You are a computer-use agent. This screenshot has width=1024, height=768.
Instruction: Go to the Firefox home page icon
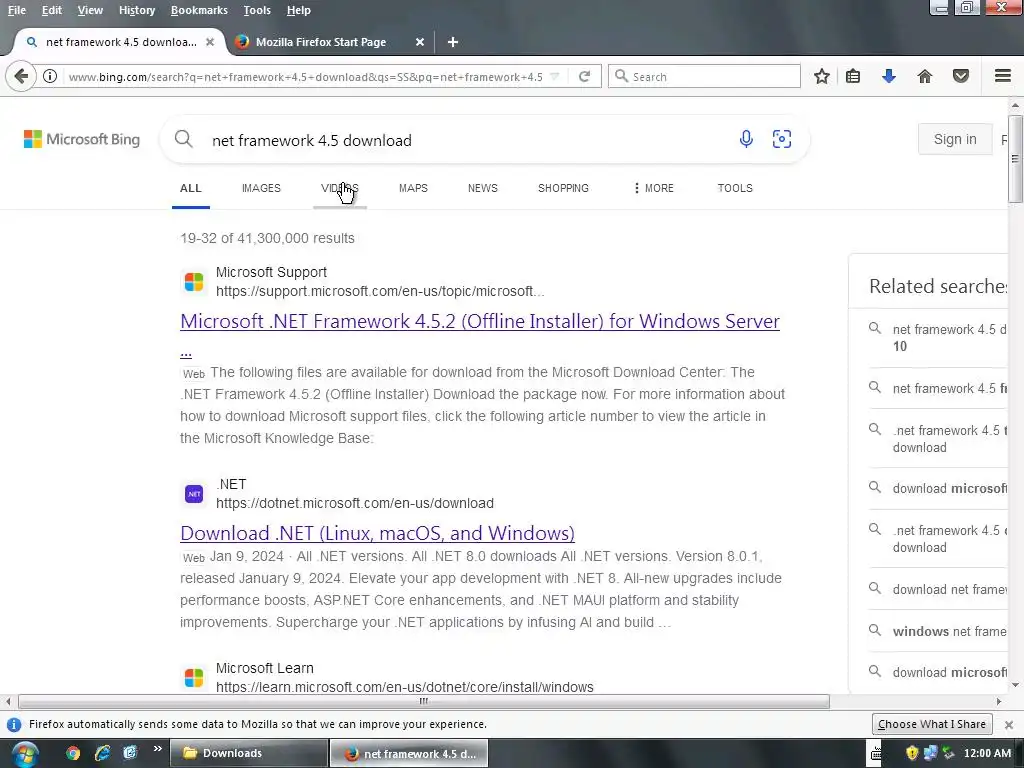(925, 76)
